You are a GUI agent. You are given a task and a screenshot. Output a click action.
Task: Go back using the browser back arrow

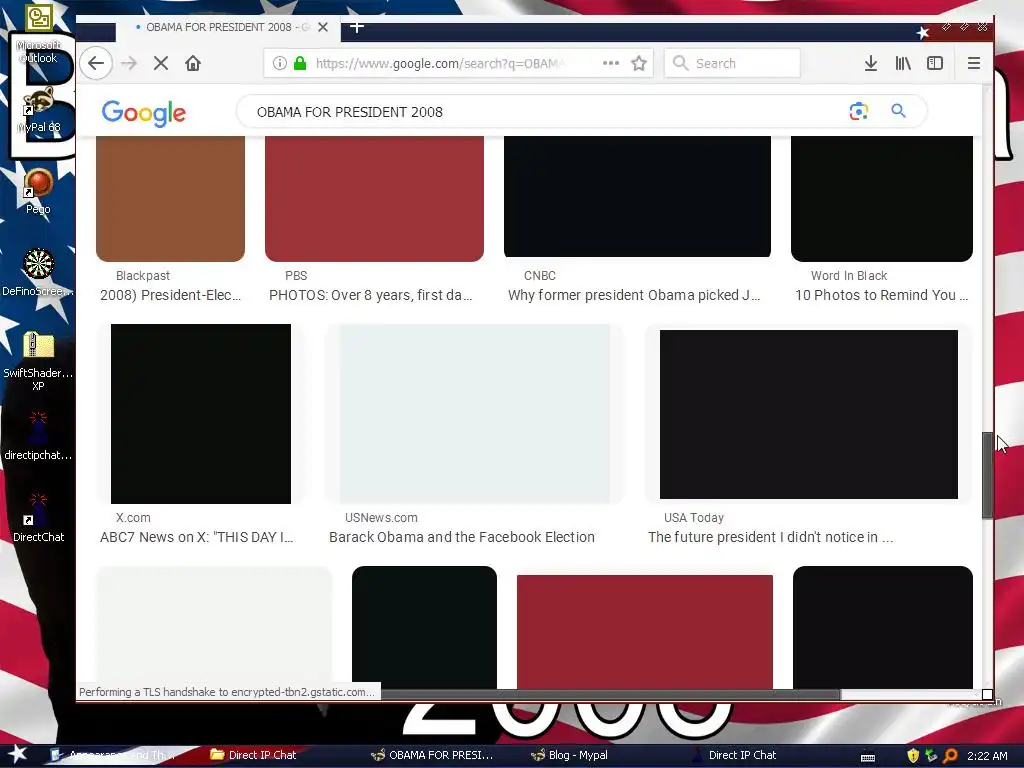click(96, 63)
